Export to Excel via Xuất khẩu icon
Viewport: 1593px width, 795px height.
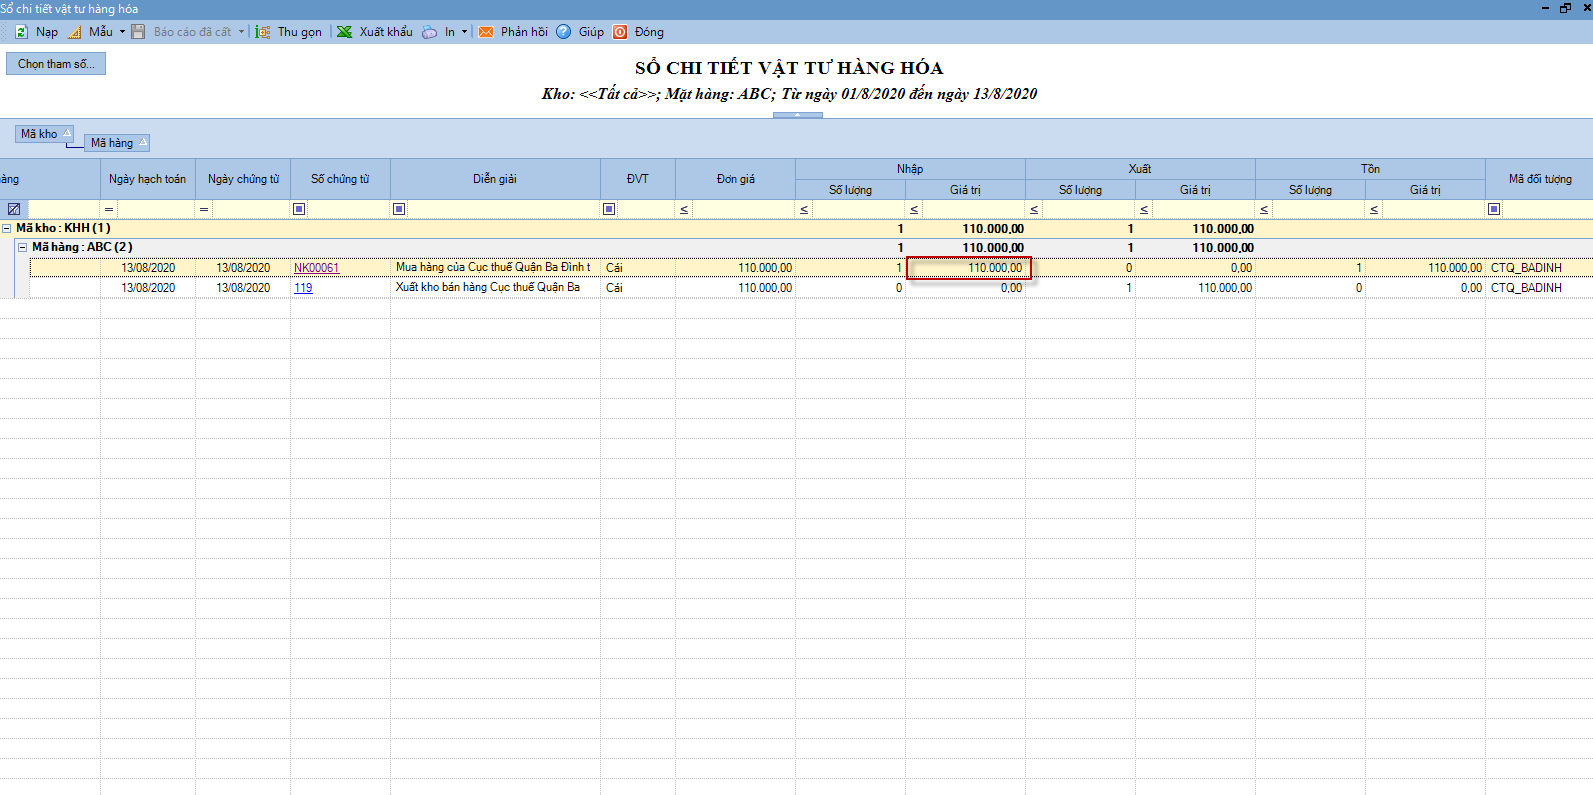(x=345, y=32)
